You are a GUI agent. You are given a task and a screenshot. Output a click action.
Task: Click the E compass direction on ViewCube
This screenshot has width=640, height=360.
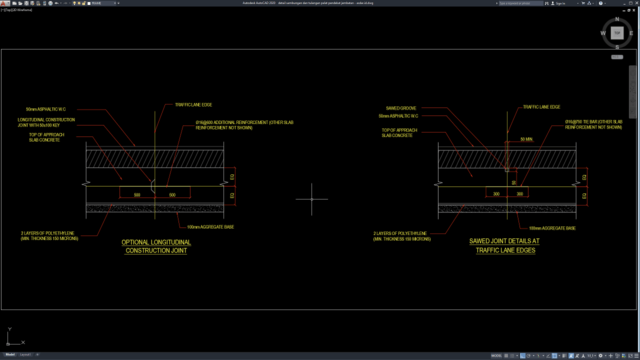631,33
